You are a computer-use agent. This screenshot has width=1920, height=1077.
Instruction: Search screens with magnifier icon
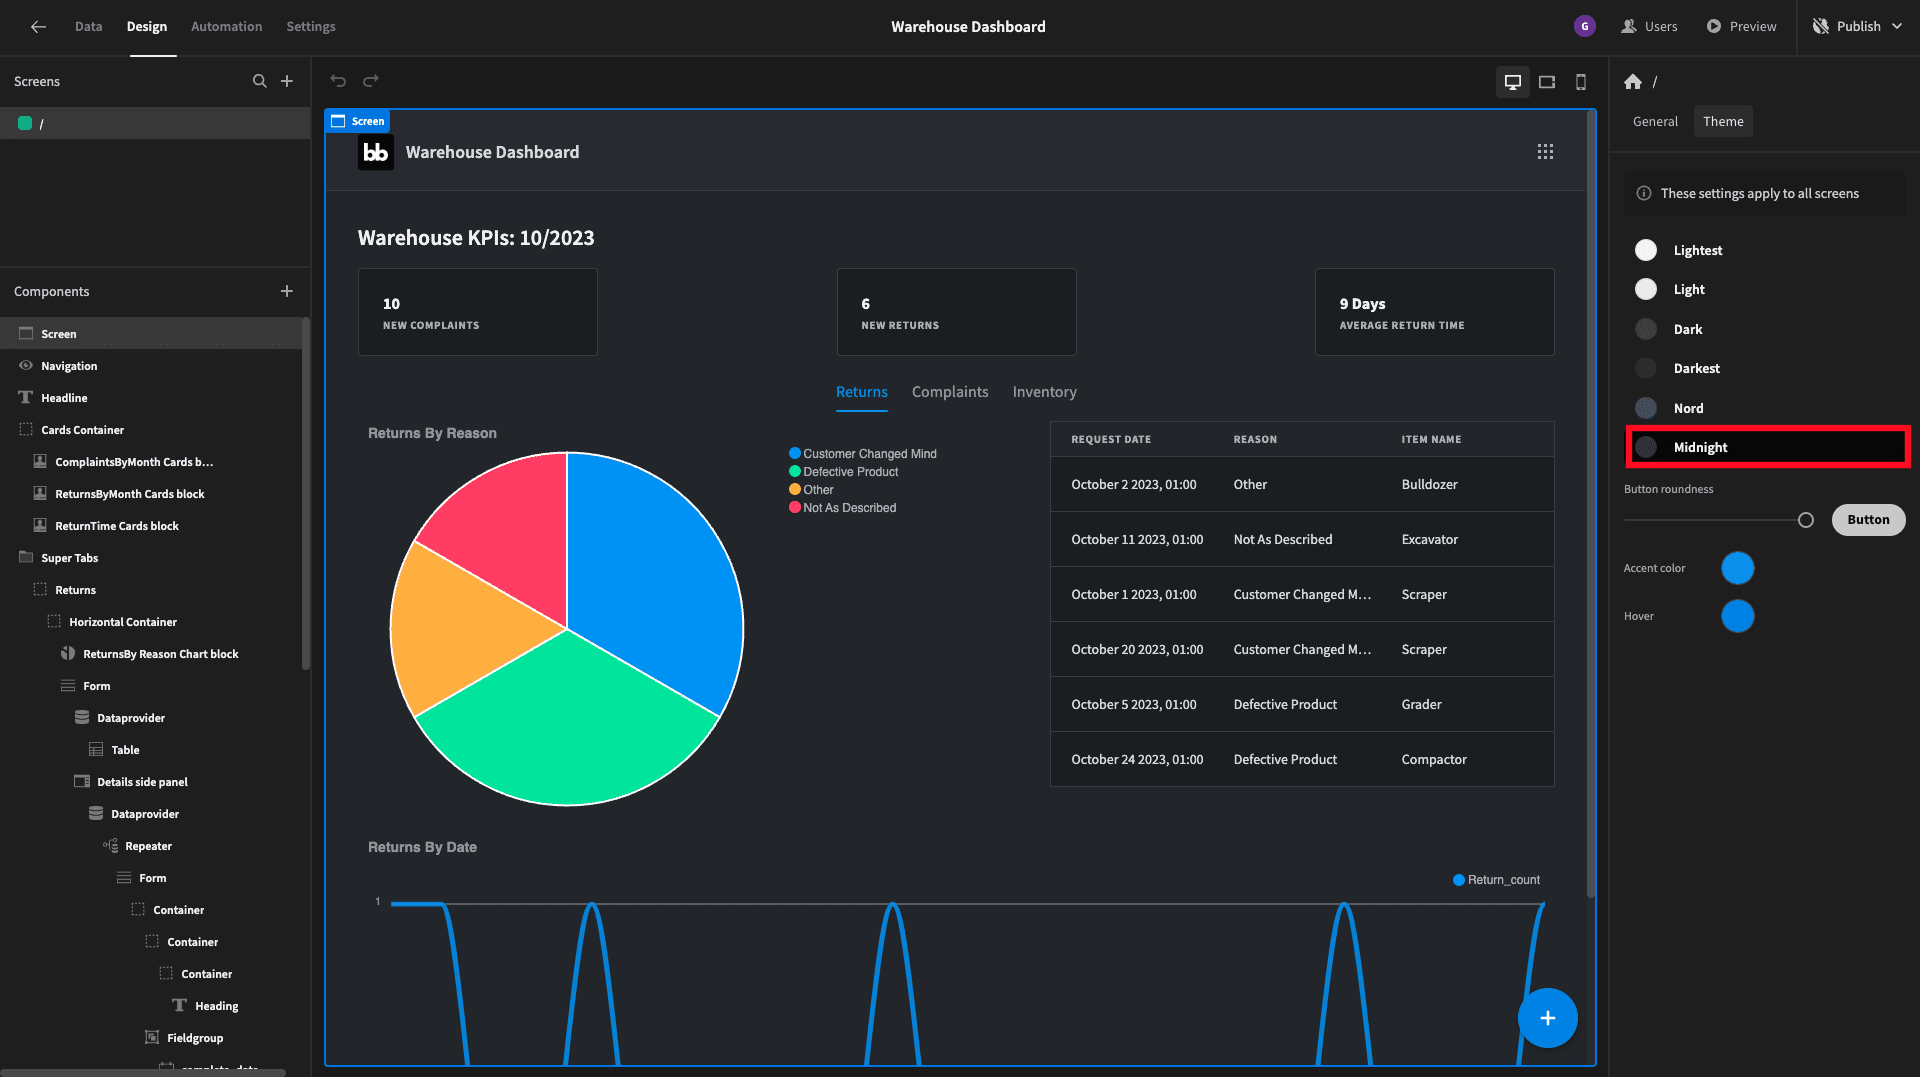[x=260, y=81]
